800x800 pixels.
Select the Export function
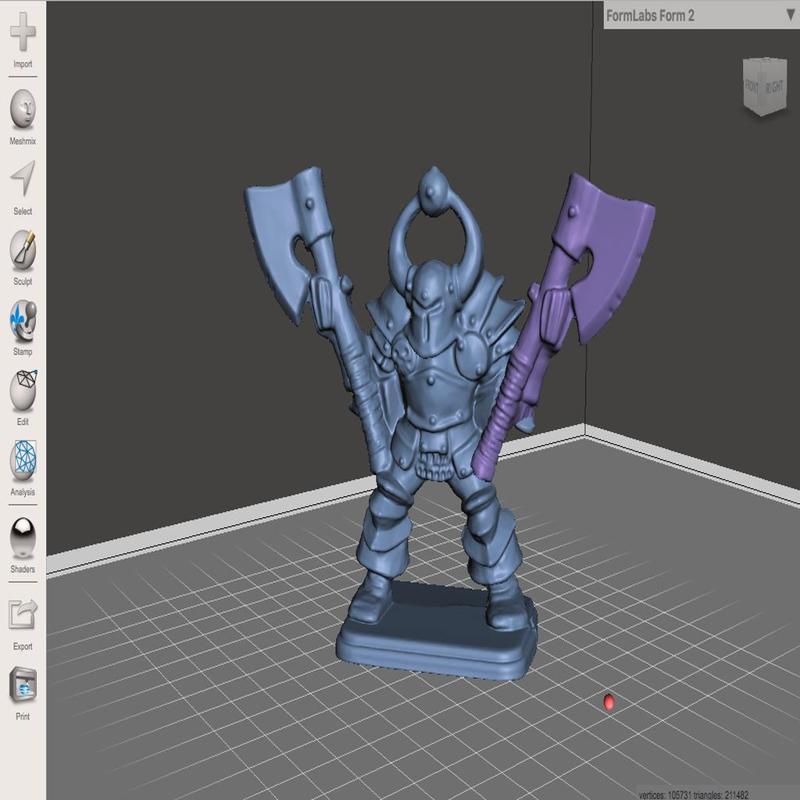click(x=22, y=615)
